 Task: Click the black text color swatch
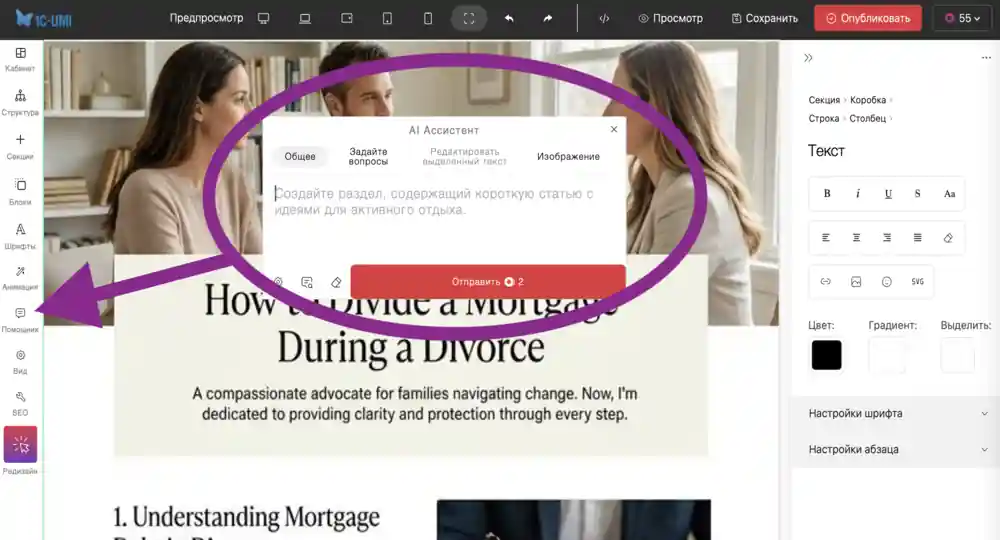(x=826, y=355)
